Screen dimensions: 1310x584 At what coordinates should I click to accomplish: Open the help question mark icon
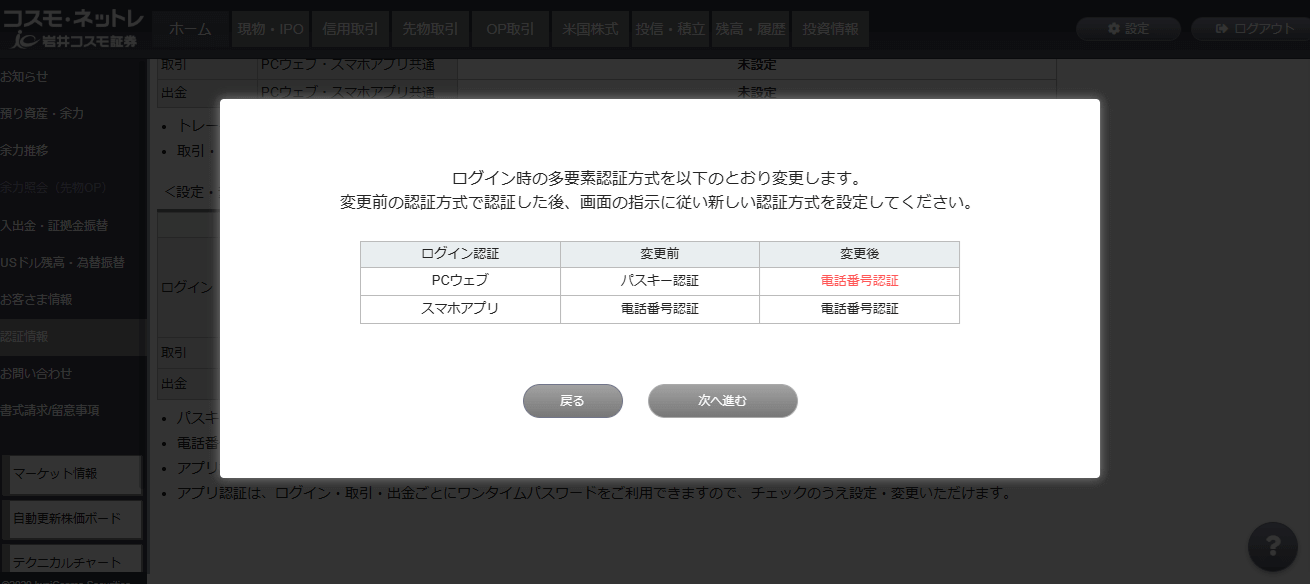pyautogui.click(x=1272, y=546)
